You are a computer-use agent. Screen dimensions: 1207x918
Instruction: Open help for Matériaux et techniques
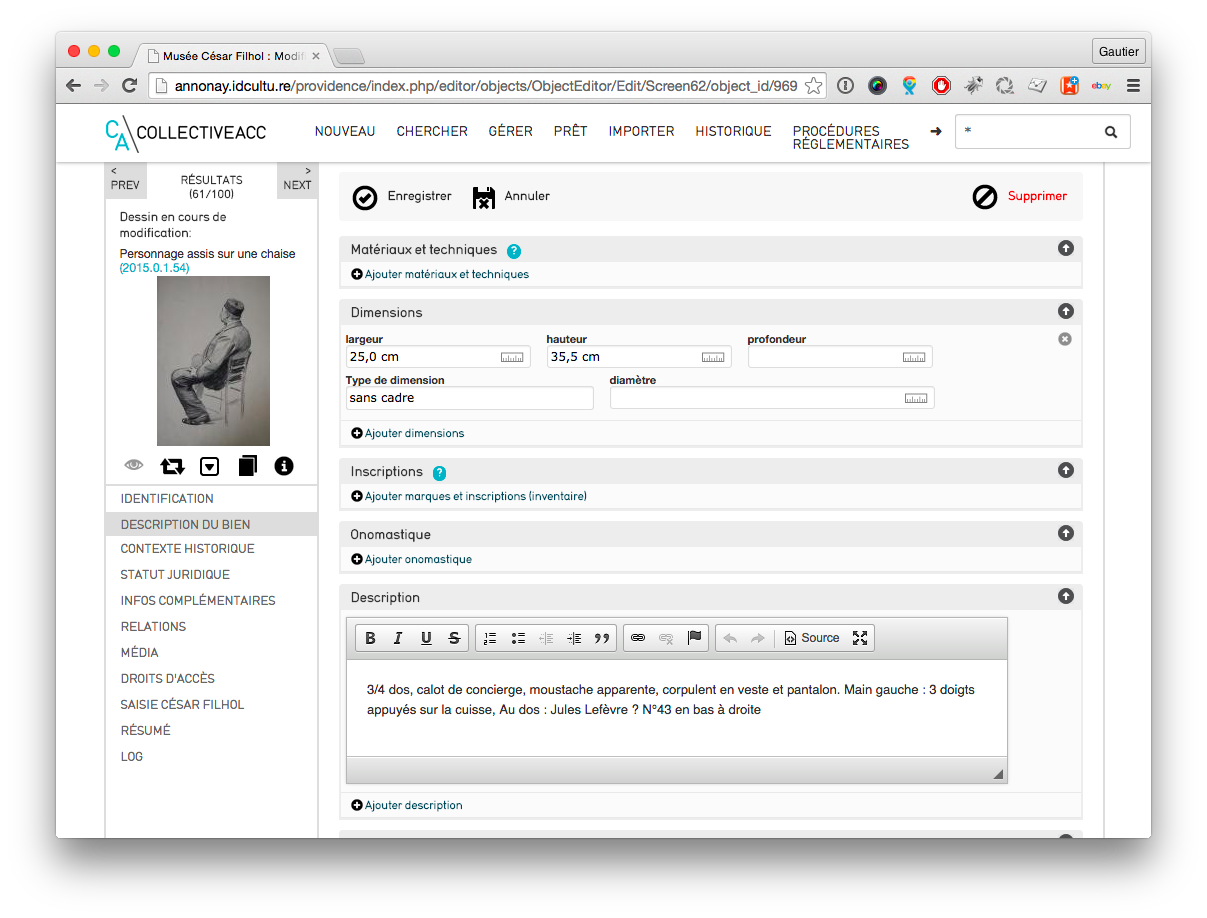point(514,251)
